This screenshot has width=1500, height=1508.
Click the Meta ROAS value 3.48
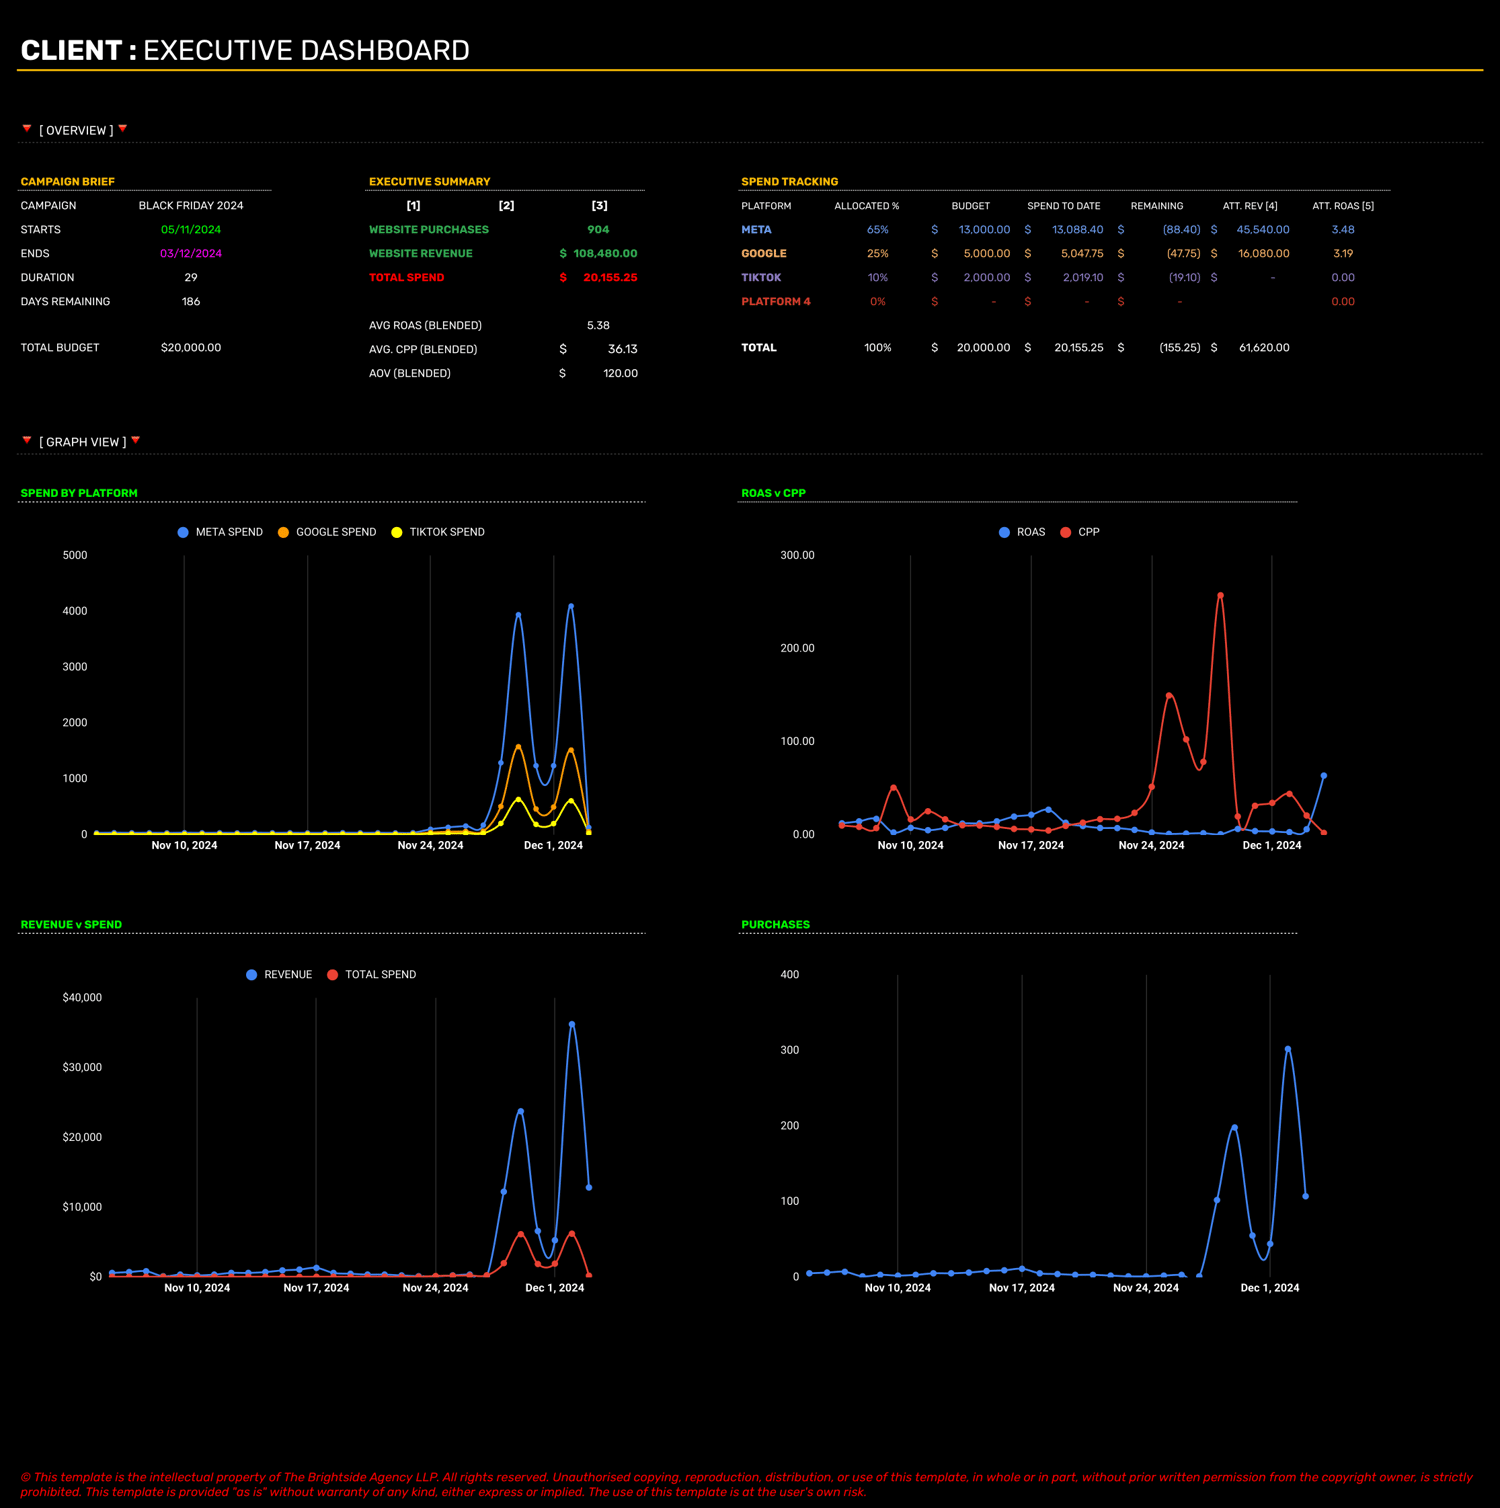point(1343,230)
